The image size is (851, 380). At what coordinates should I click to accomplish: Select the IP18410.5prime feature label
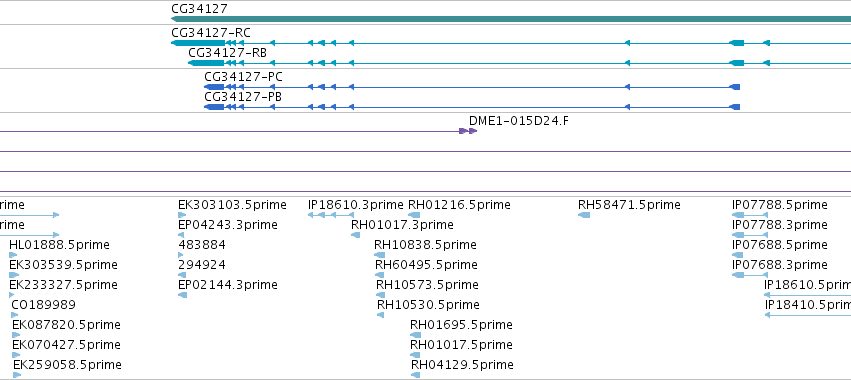click(808, 305)
